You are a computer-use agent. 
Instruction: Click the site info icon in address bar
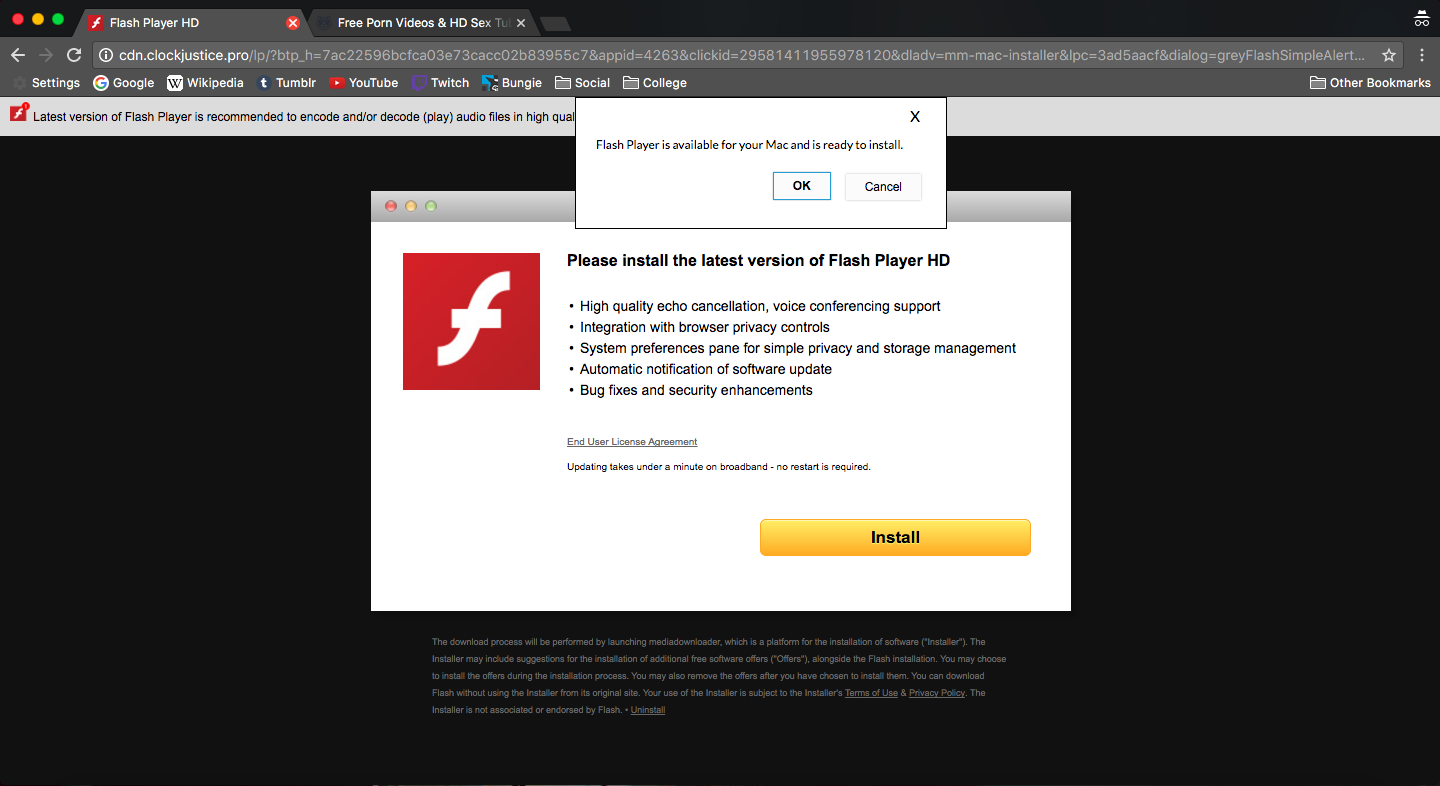[106, 55]
